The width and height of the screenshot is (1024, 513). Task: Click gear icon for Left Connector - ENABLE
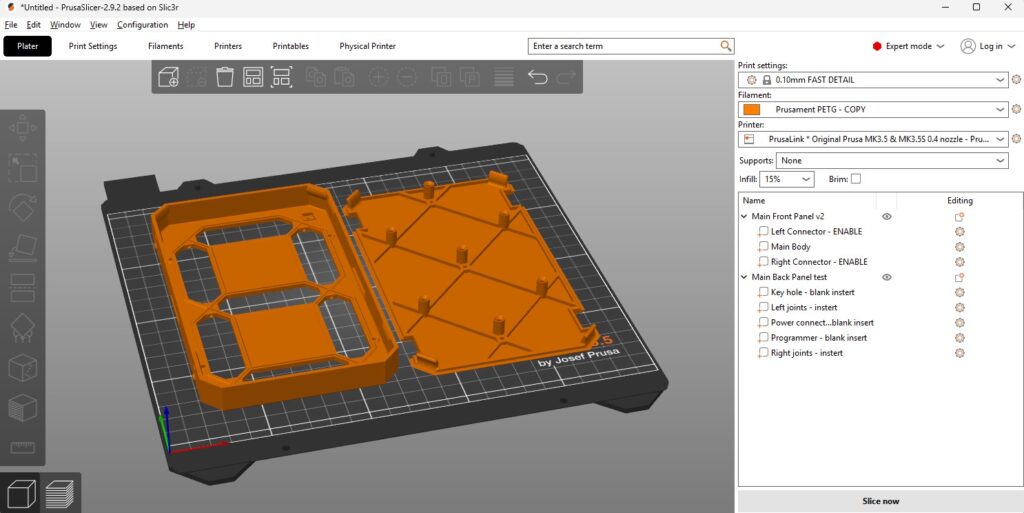coord(959,232)
